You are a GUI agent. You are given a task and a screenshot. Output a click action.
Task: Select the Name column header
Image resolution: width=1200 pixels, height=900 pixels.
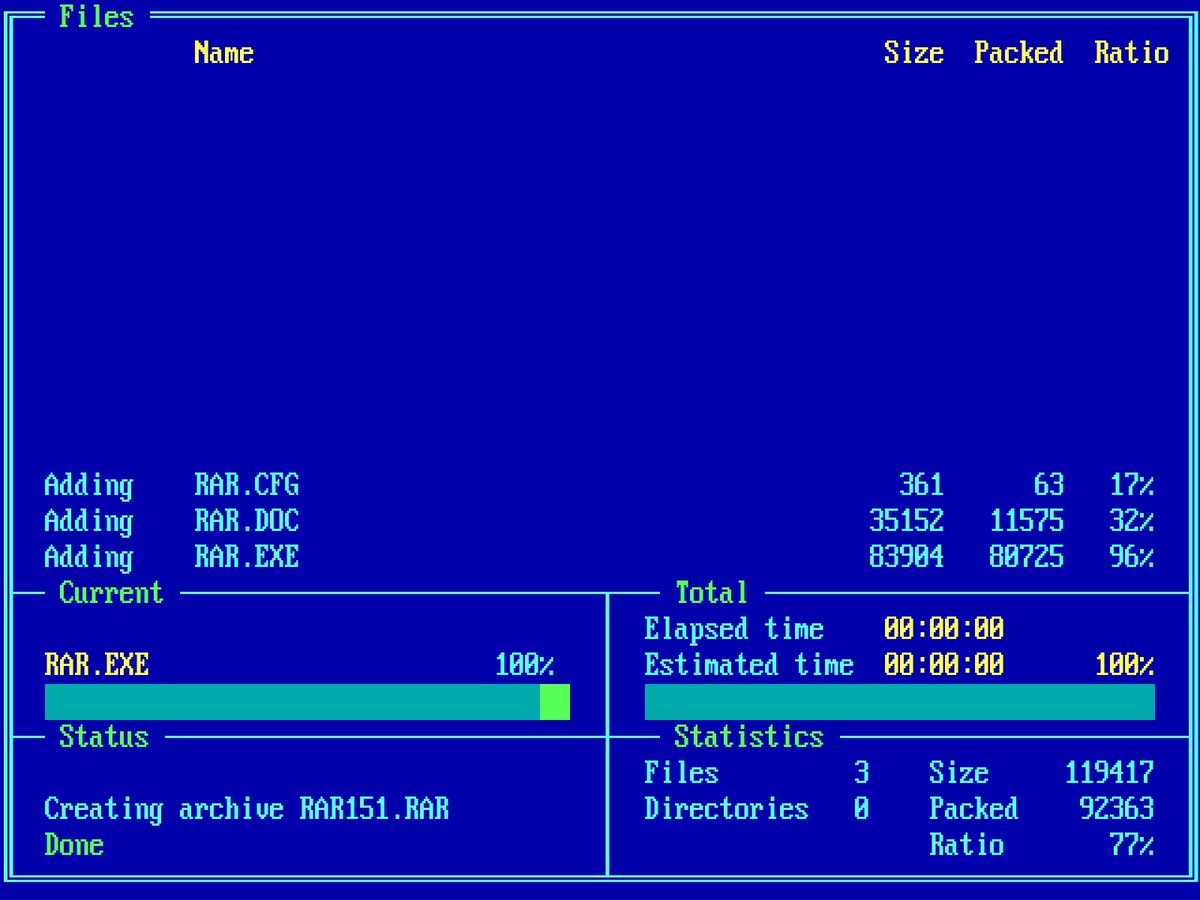tap(224, 52)
